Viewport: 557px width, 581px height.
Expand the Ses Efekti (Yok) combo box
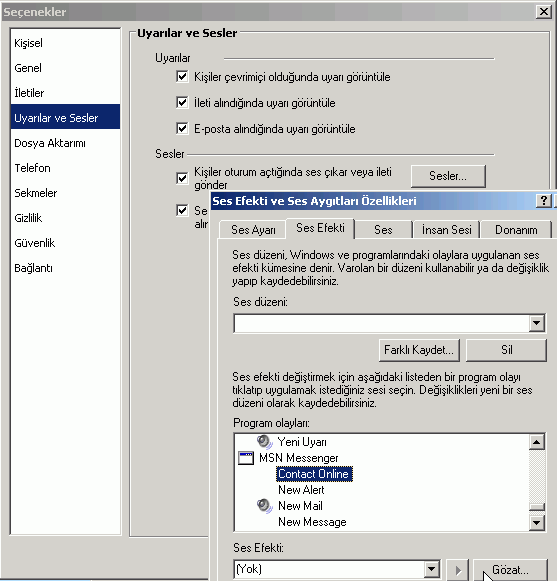click(x=431, y=569)
